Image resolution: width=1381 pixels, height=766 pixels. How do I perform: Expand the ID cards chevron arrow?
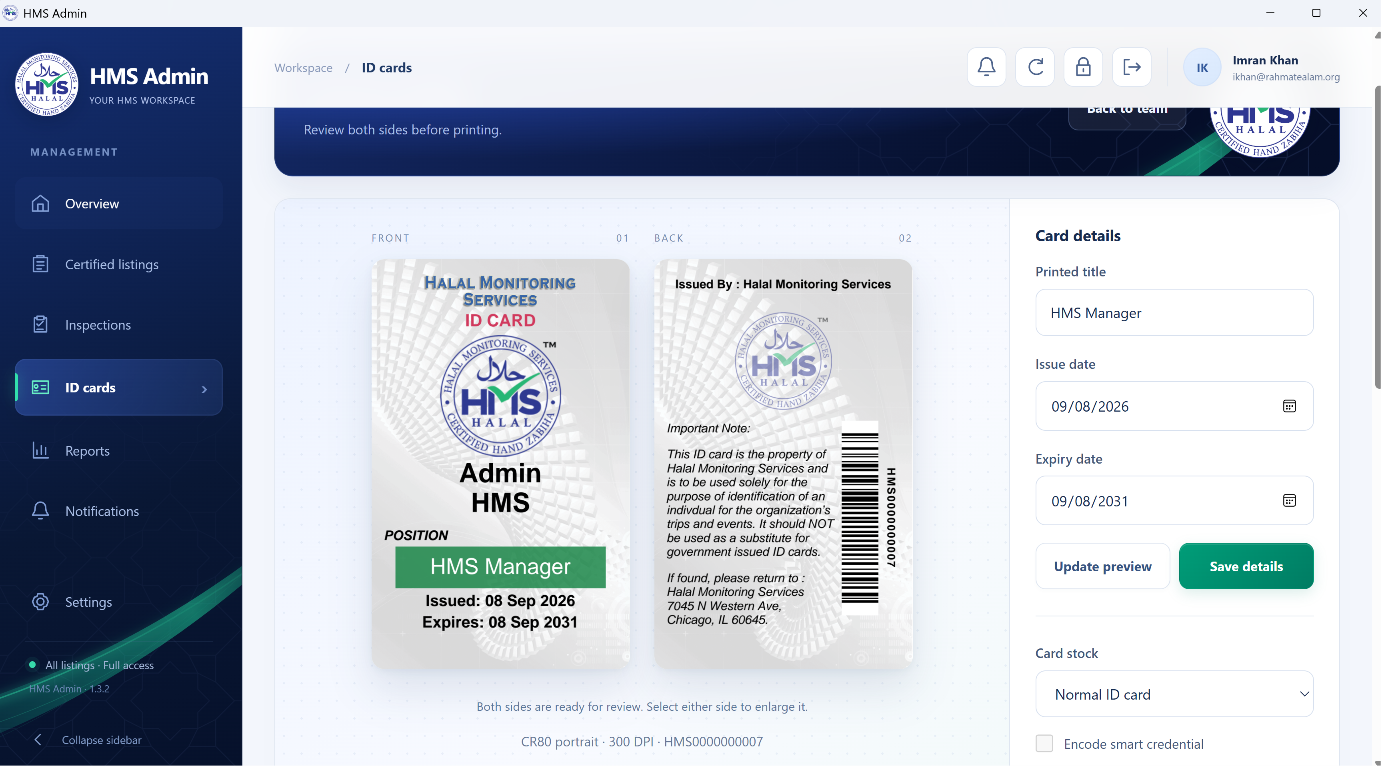pos(204,389)
